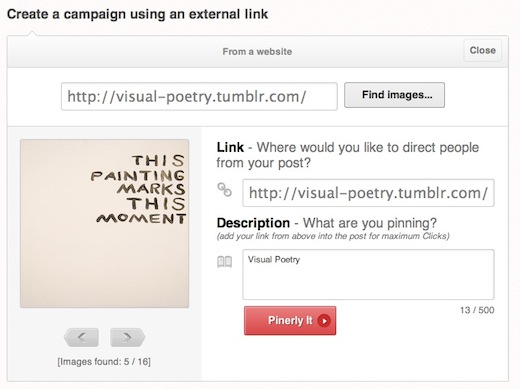Close the From a website panel
The width and height of the screenshot is (520, 389).
(x=482, y=50)
